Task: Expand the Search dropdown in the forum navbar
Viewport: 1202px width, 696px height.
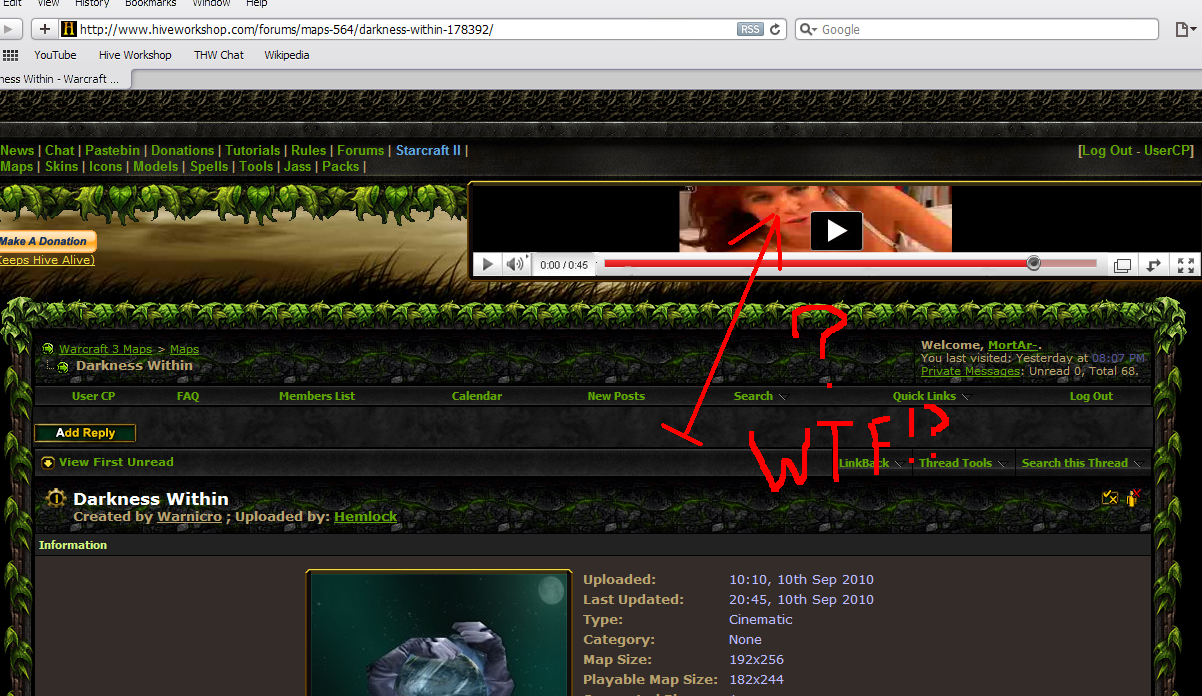Action: (x=759, y=396)
